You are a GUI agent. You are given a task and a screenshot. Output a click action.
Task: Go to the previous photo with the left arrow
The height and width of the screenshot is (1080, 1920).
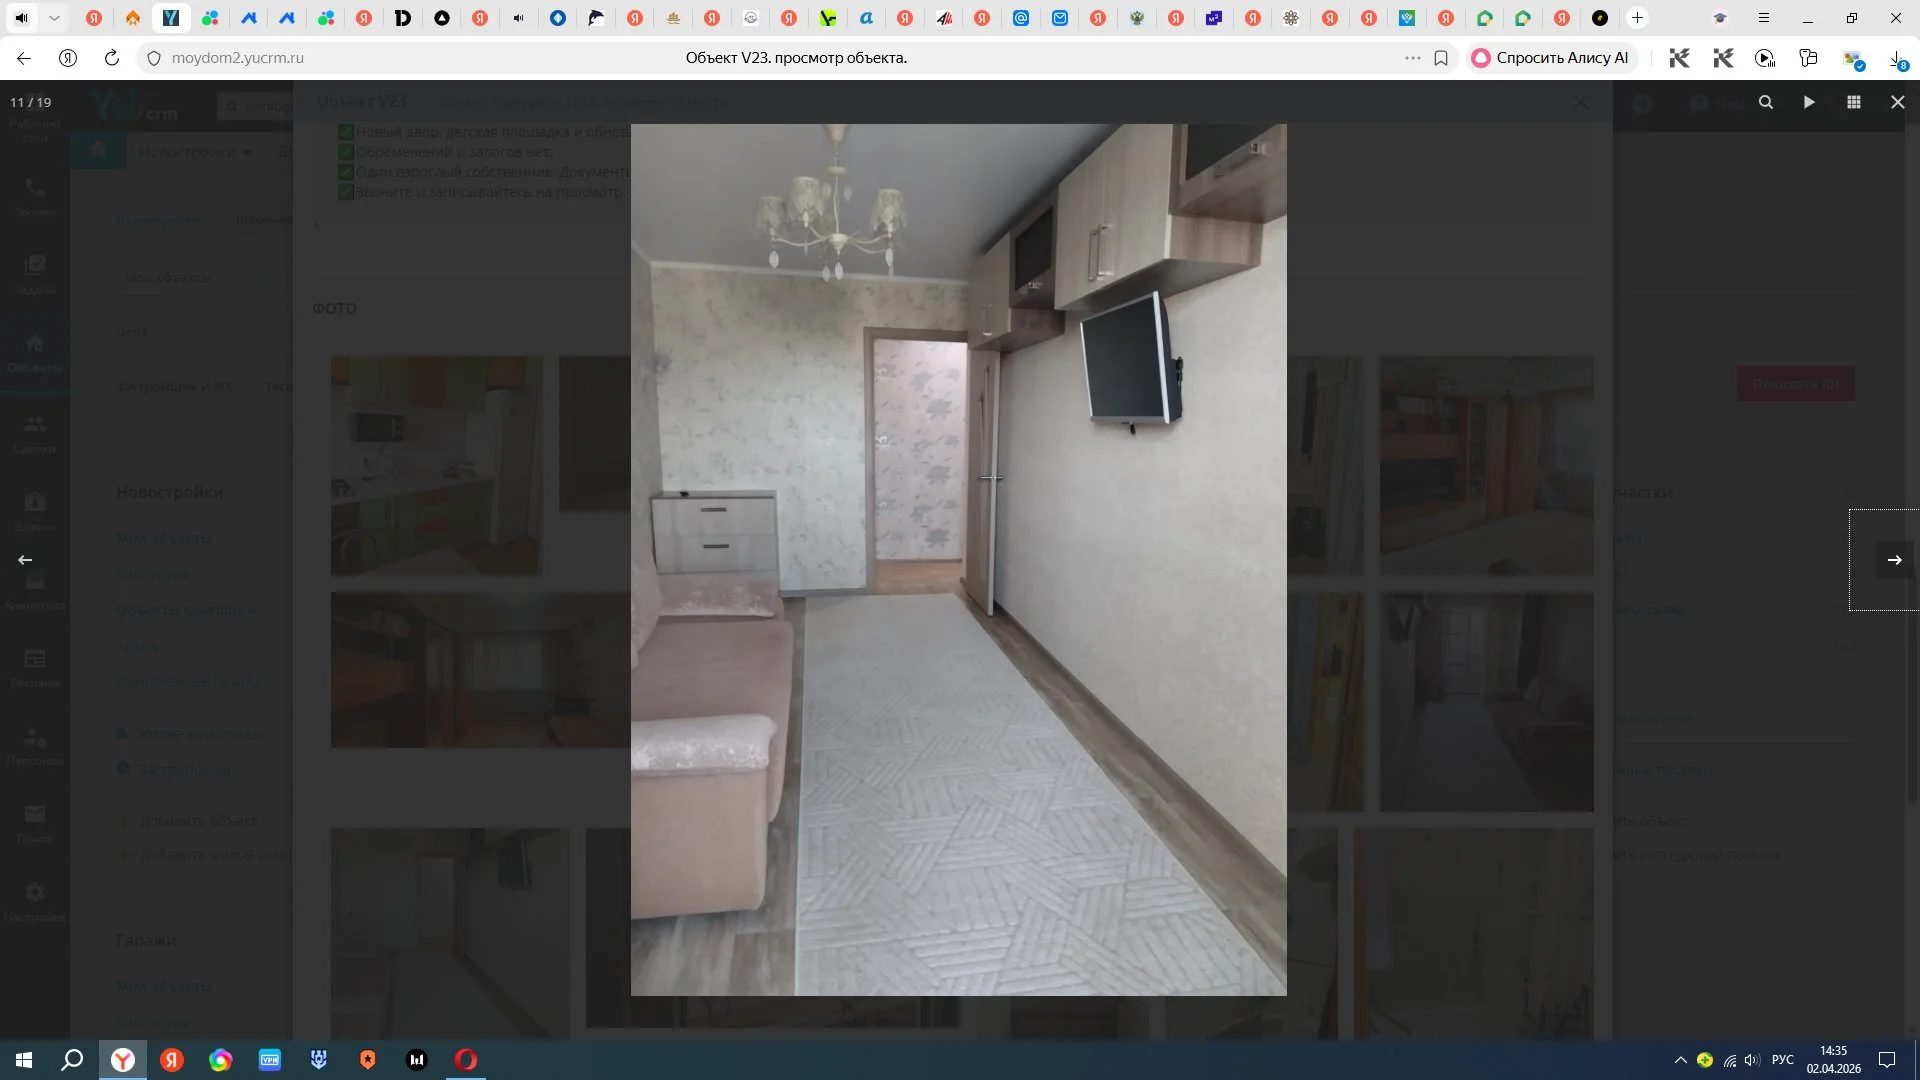pyautogui.click(x=25, y=560)
